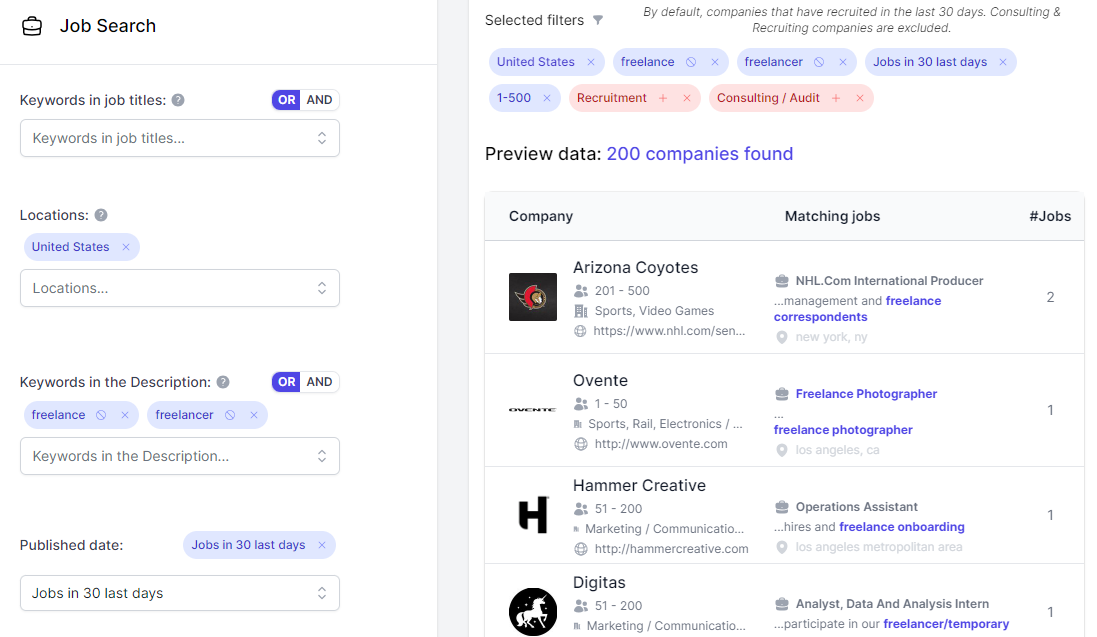Image resolution: width=1097 pixels, height=637 pixels.
Task: Expand Keywords in the Description dropdown arrows
Action: pyautogui.click(x=322, y=456)
